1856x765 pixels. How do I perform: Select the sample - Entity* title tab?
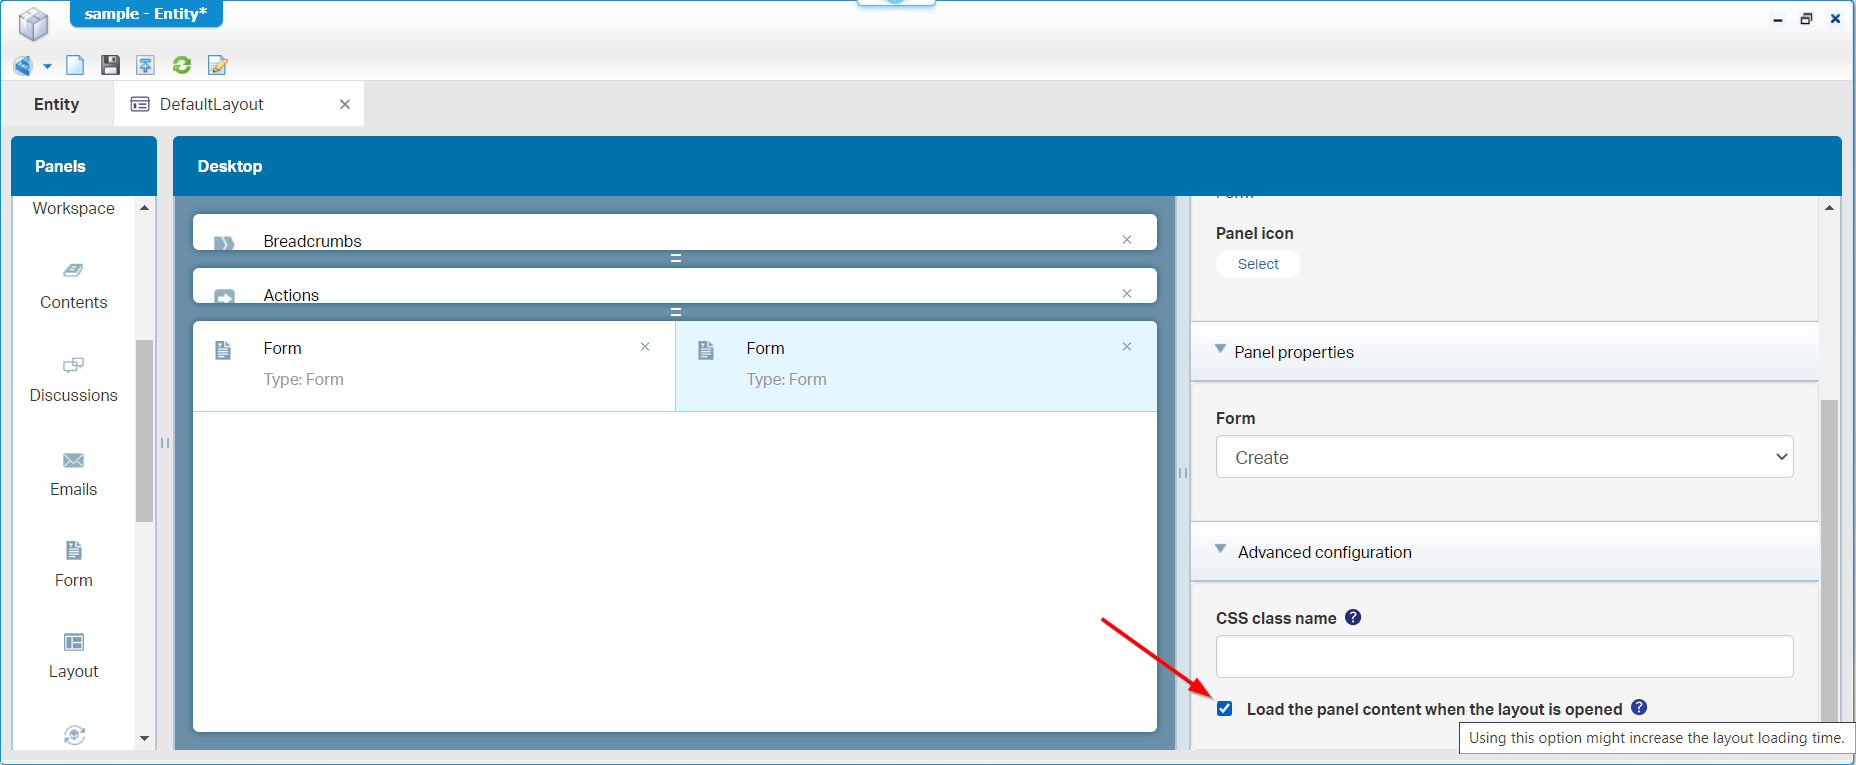click(146, 14)
